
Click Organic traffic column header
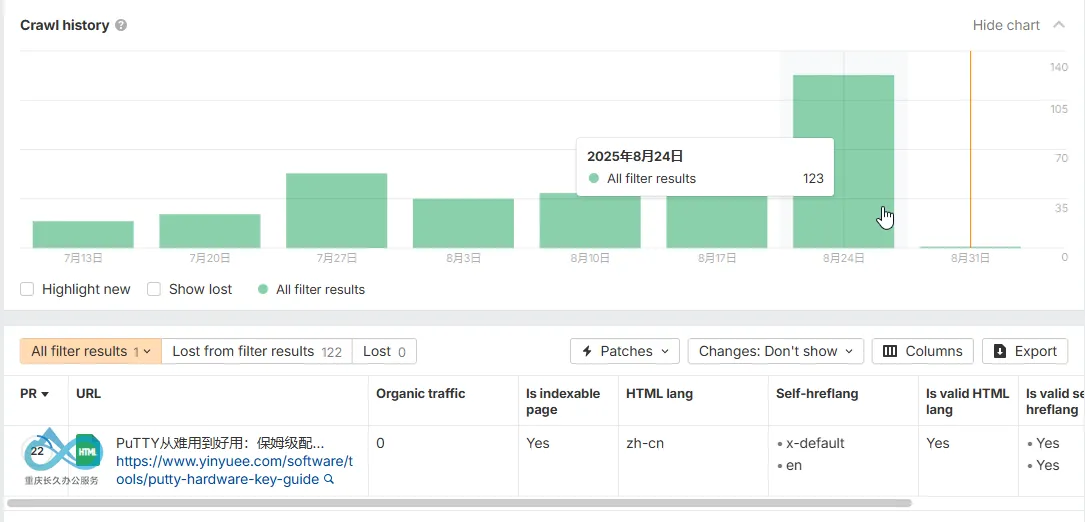[421, 393]
